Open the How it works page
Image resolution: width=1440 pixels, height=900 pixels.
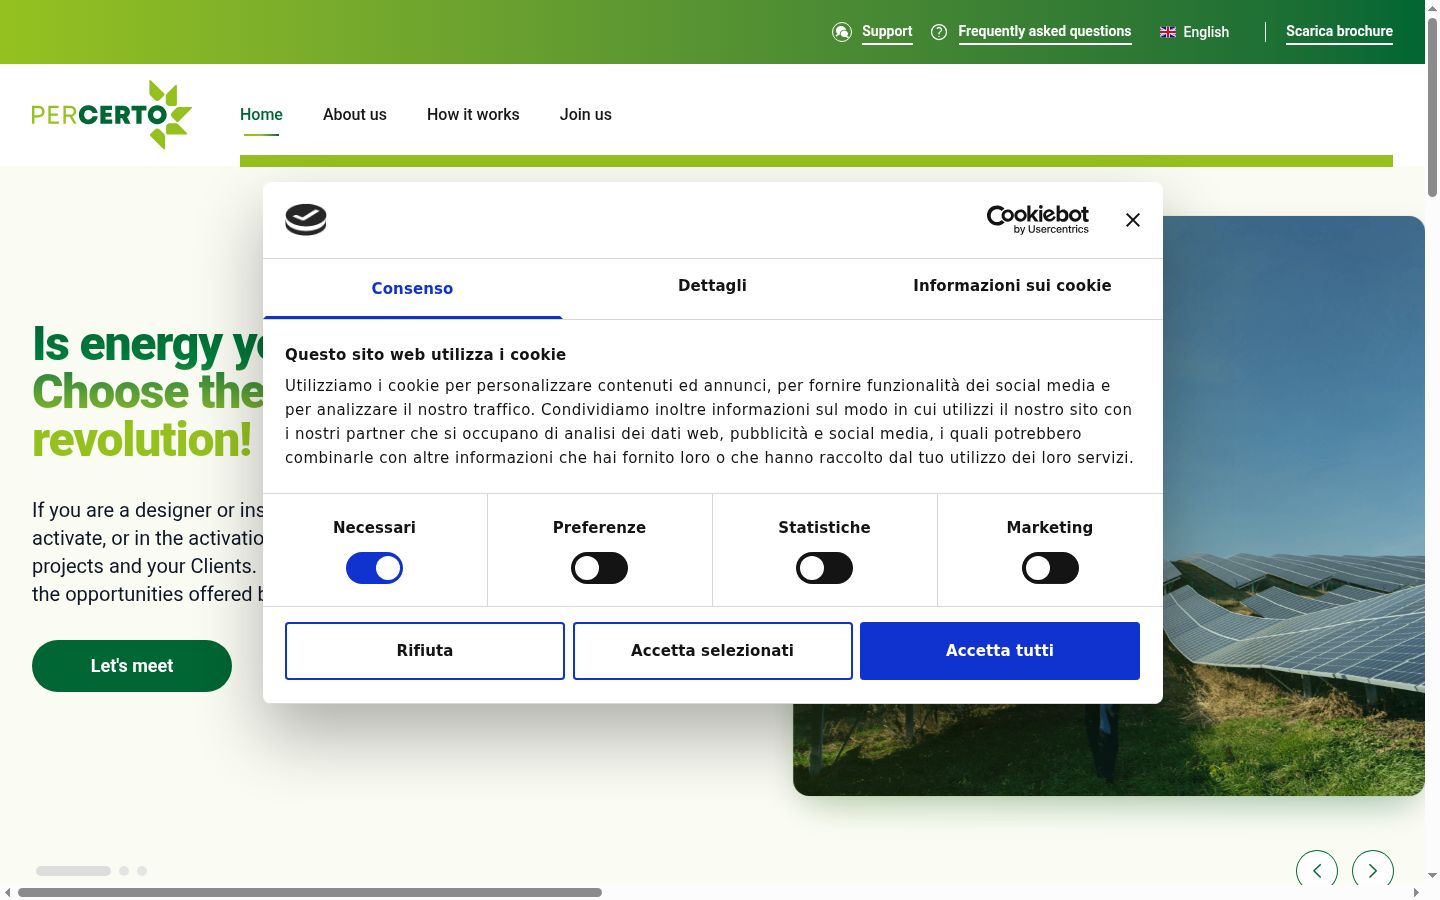(473, 114)
